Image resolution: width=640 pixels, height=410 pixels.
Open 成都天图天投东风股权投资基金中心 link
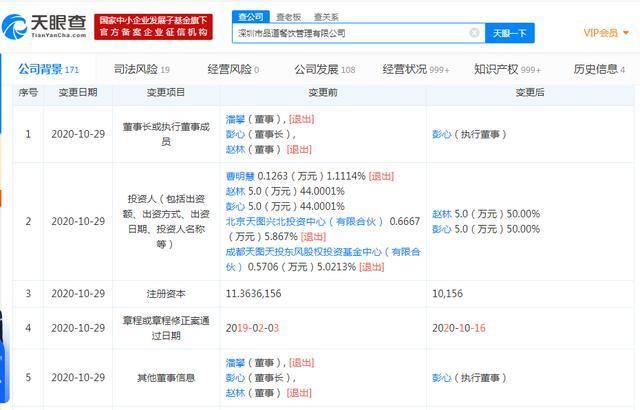tap(323, 259)
